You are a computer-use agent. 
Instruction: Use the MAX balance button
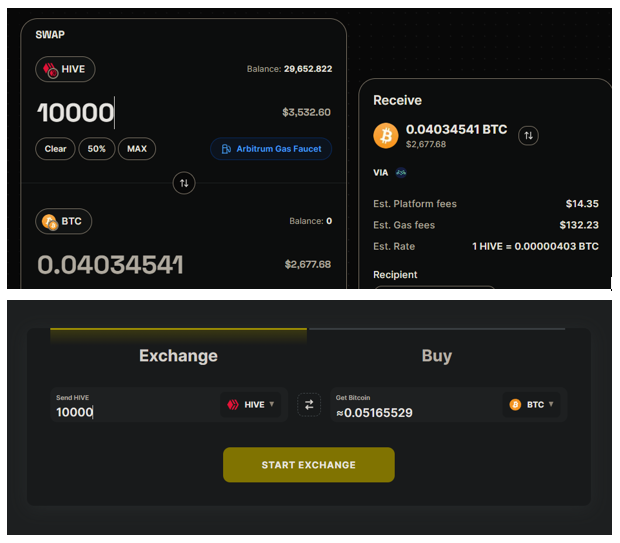coord(137,149)
